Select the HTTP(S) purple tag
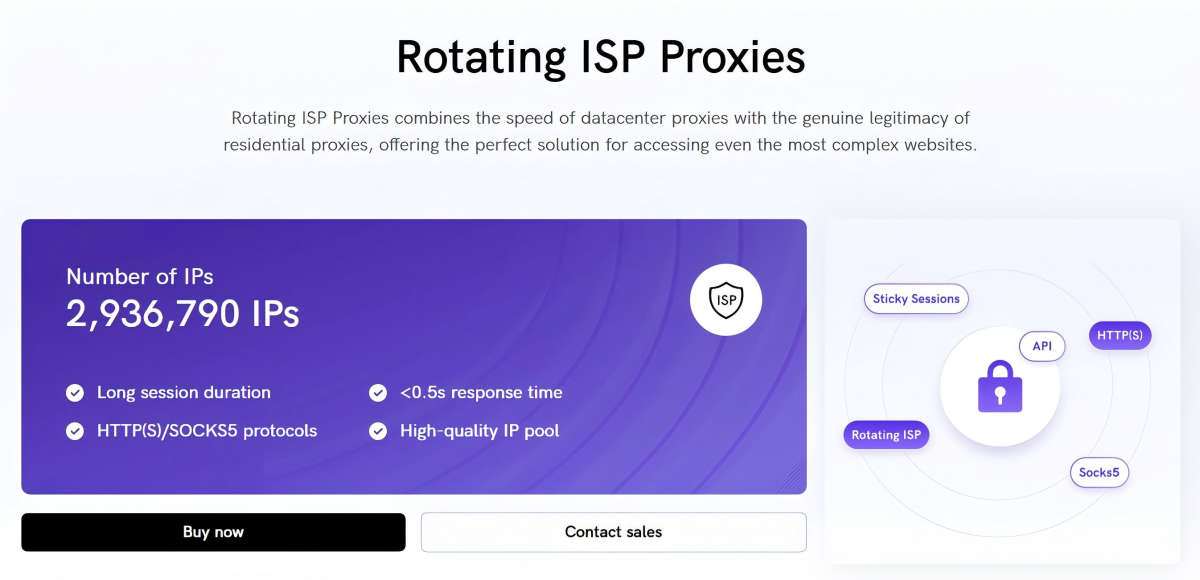This screenshot has width=1200, height=580. click(1120, 336)
